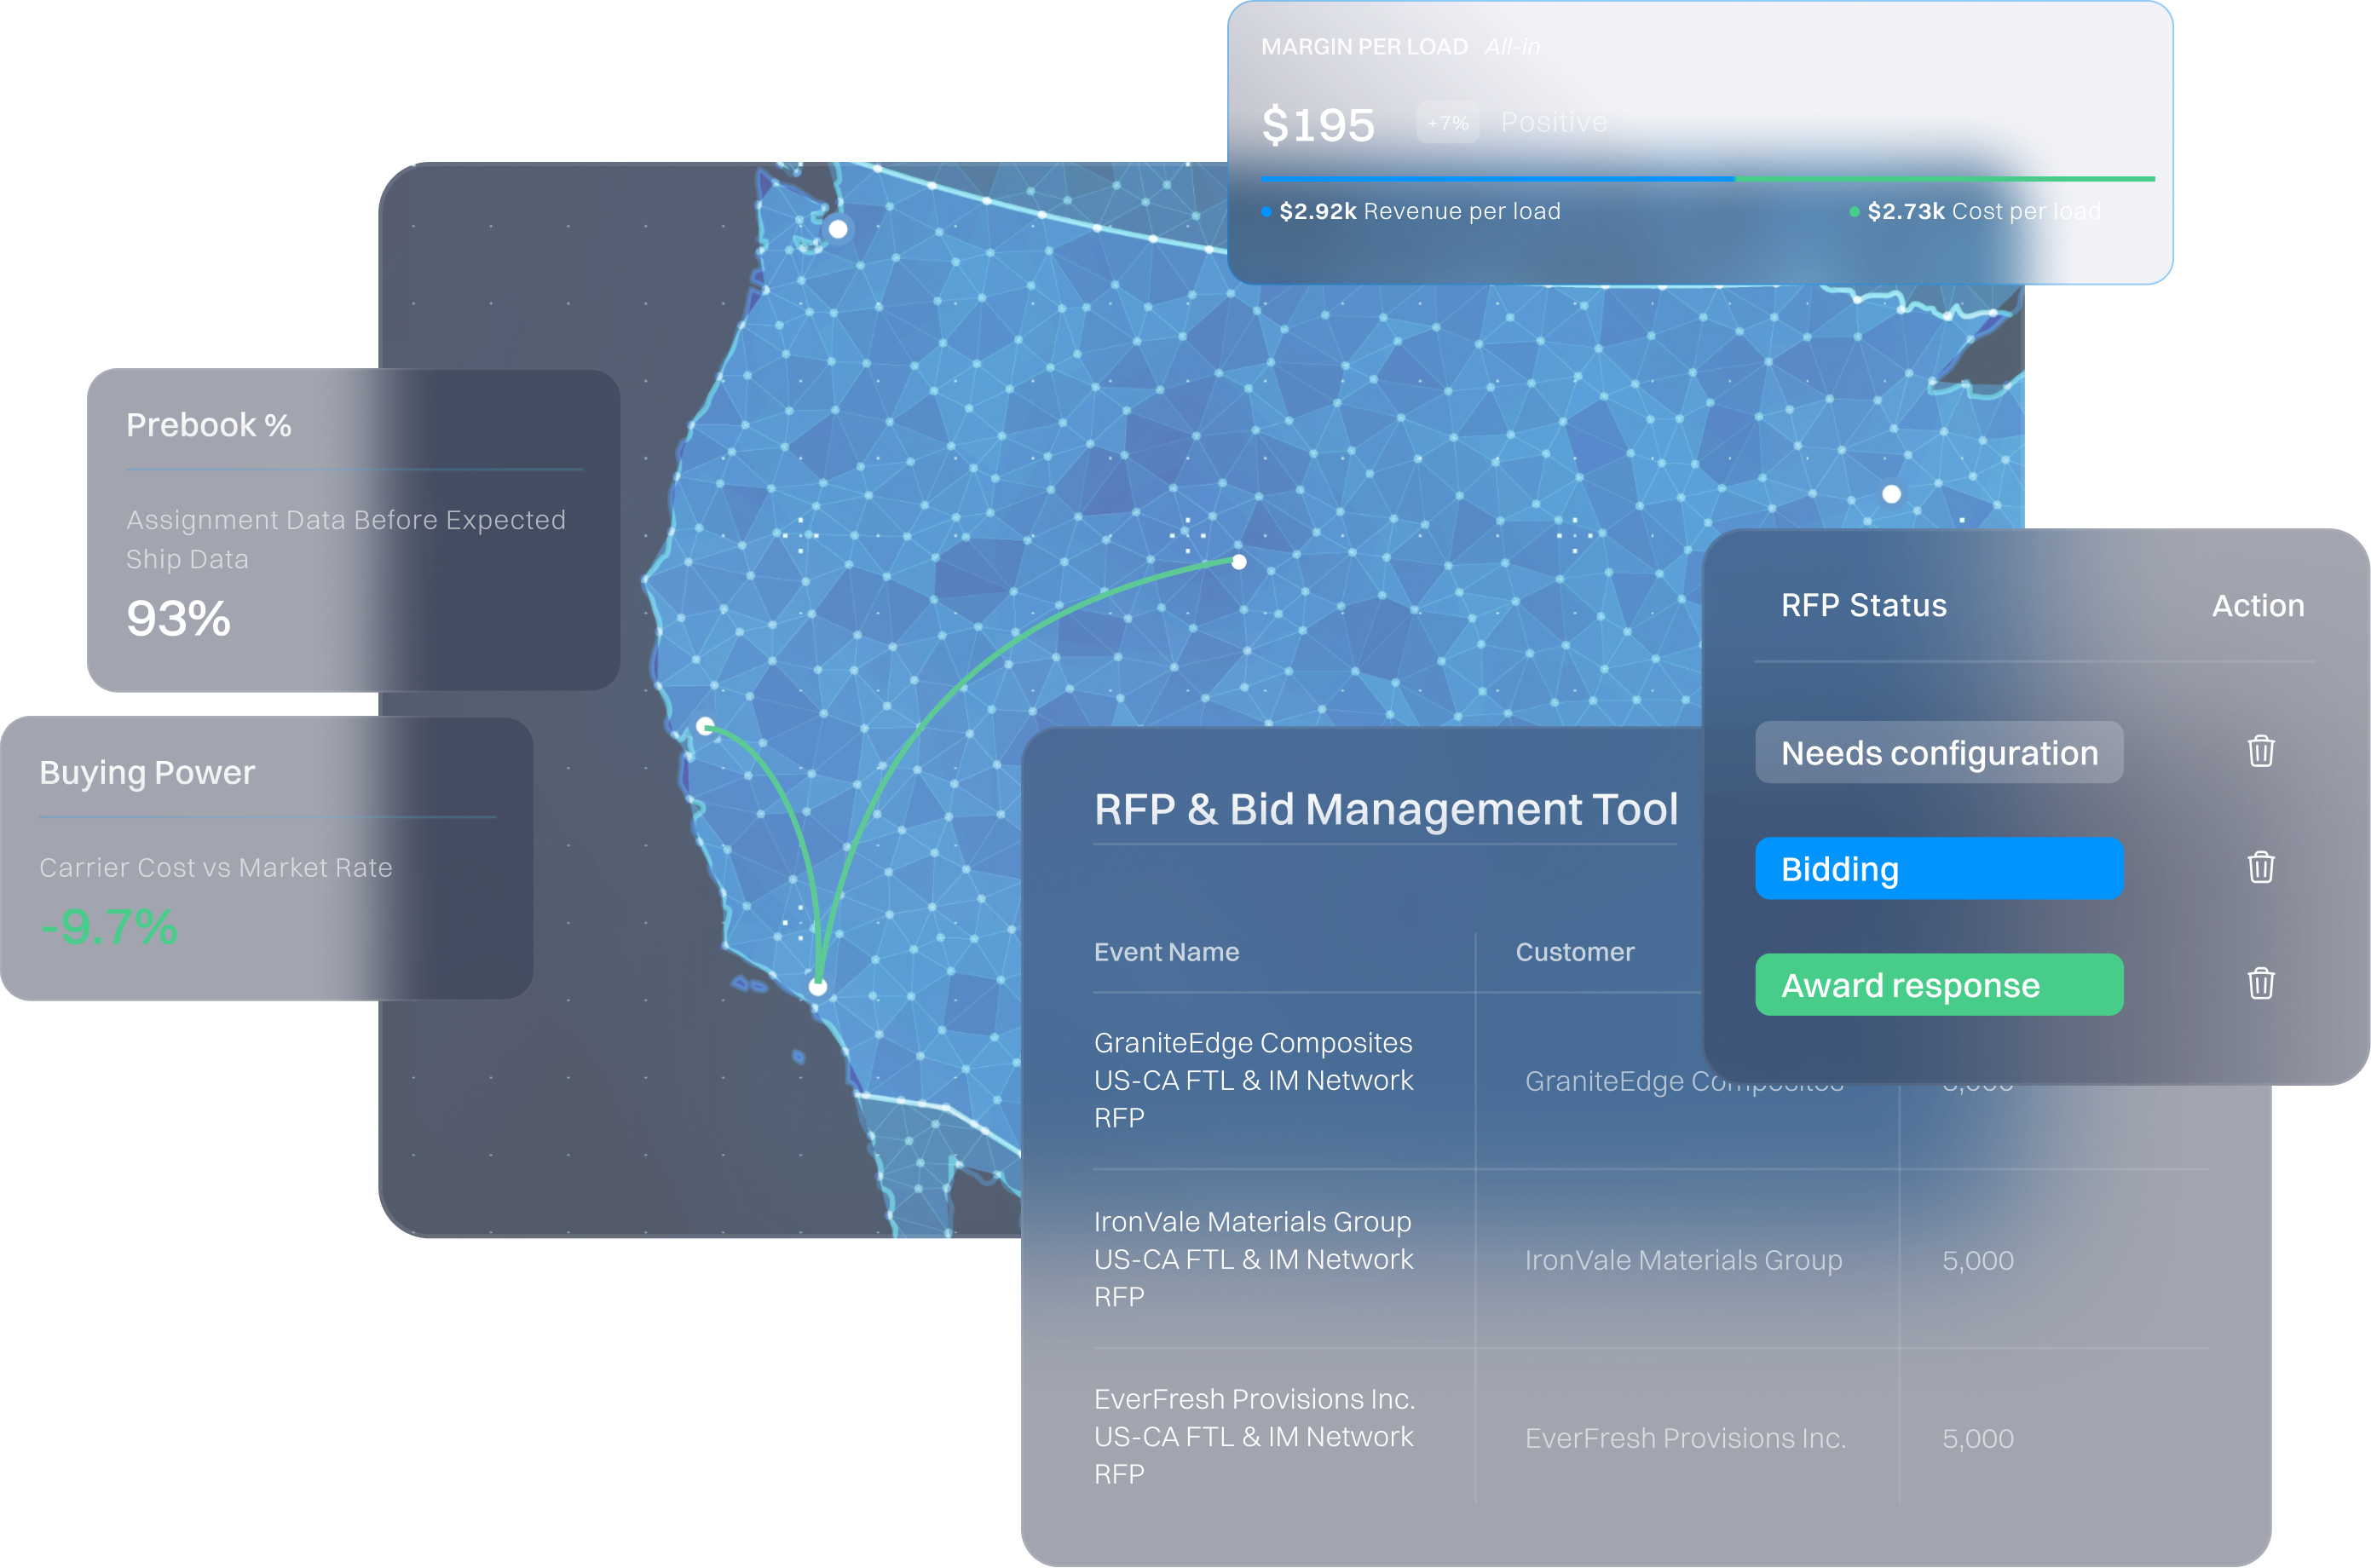This screenshot has width=2371, height=1568.
Task: Open the Award response status
Action: pyautogui.click(x=1938, y=985)
